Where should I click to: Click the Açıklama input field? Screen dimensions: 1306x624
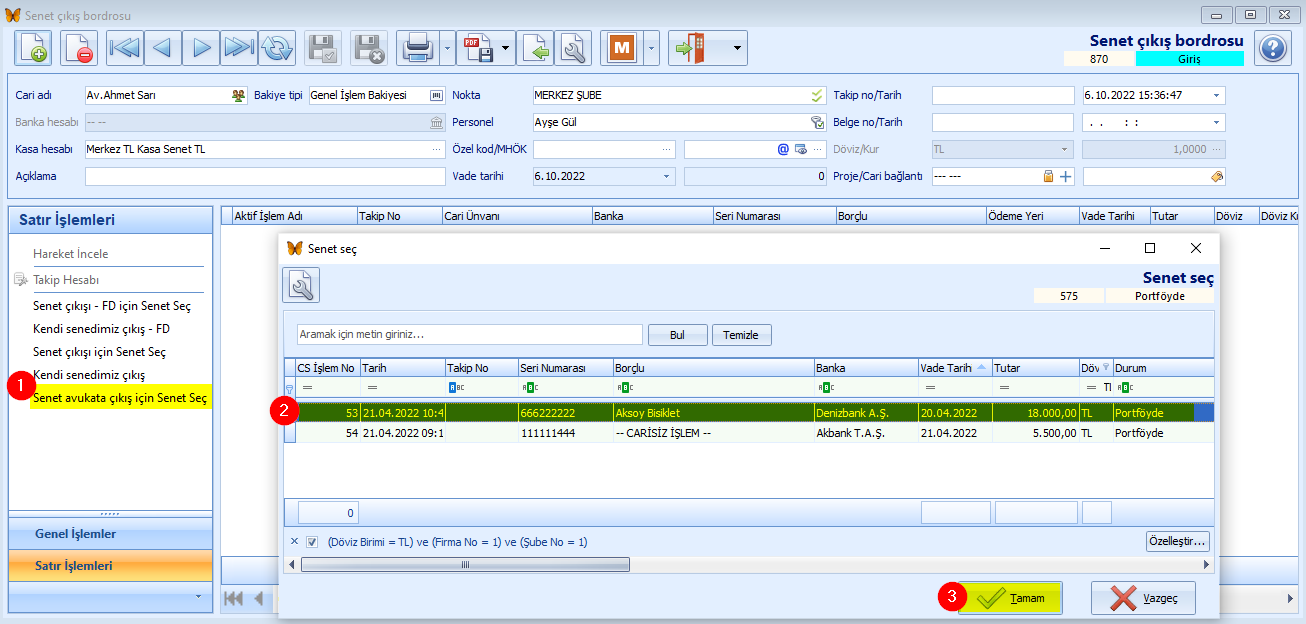264,176
